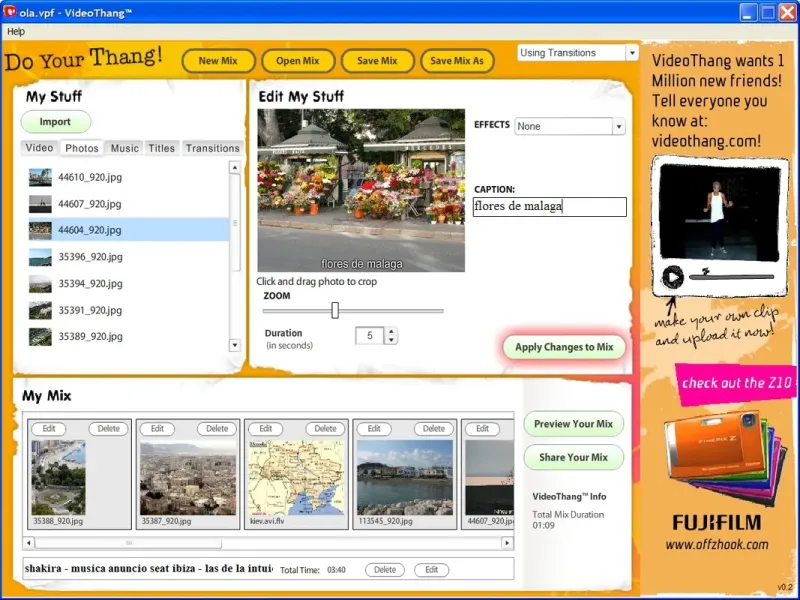Click the My Stuff list scroll down arrow
This screenshot has height=600, width=800.
pos(235,345)
